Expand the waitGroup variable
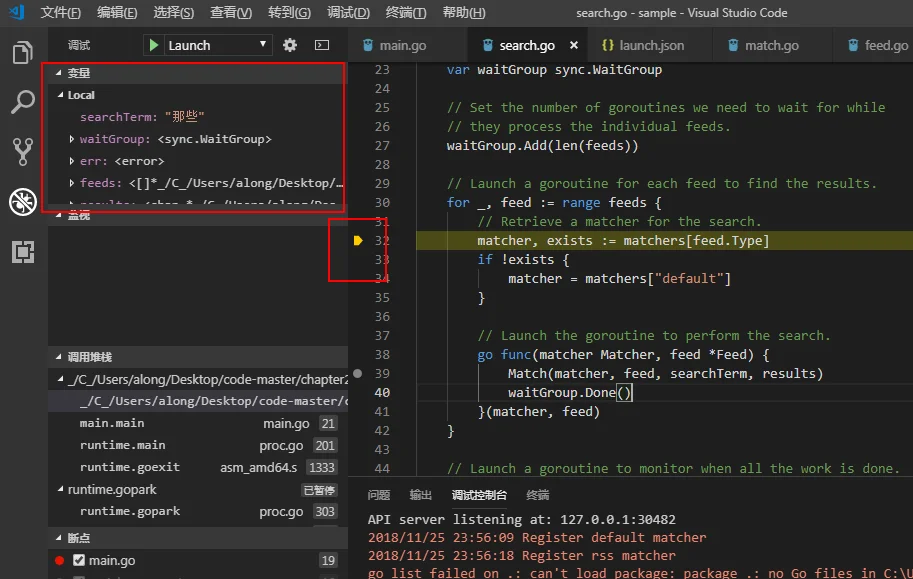913x579 pixels. [72, 139]
